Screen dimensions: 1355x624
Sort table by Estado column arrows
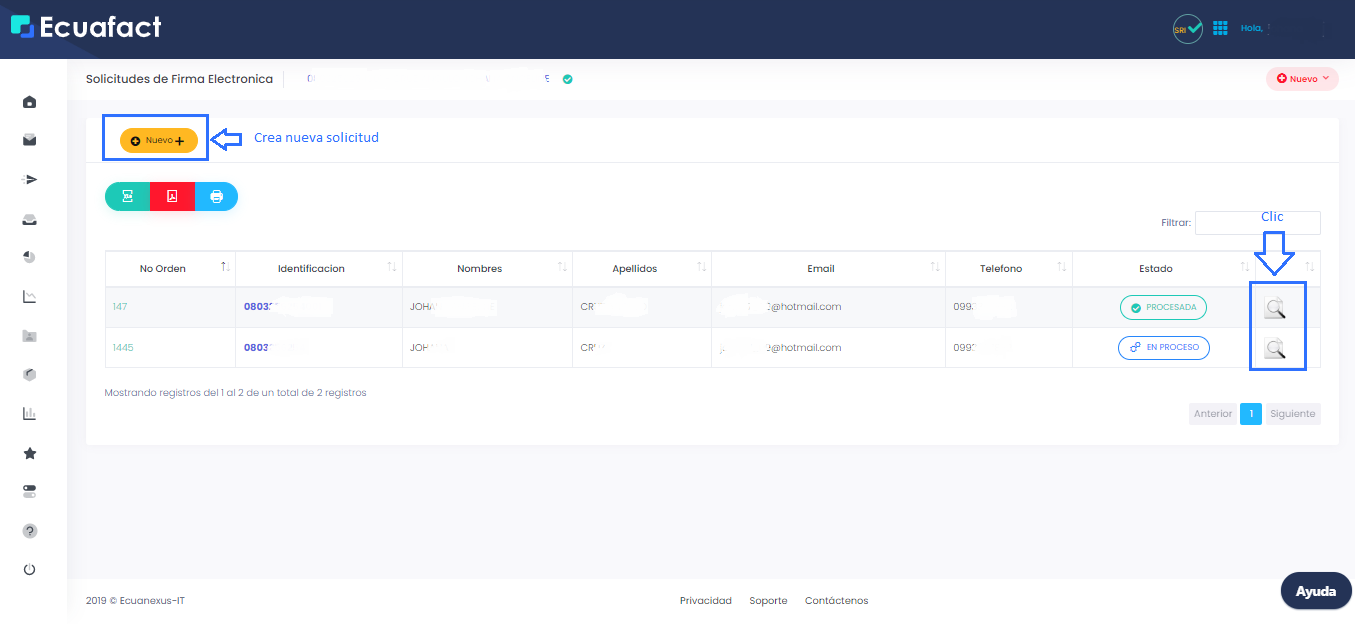1245,268
